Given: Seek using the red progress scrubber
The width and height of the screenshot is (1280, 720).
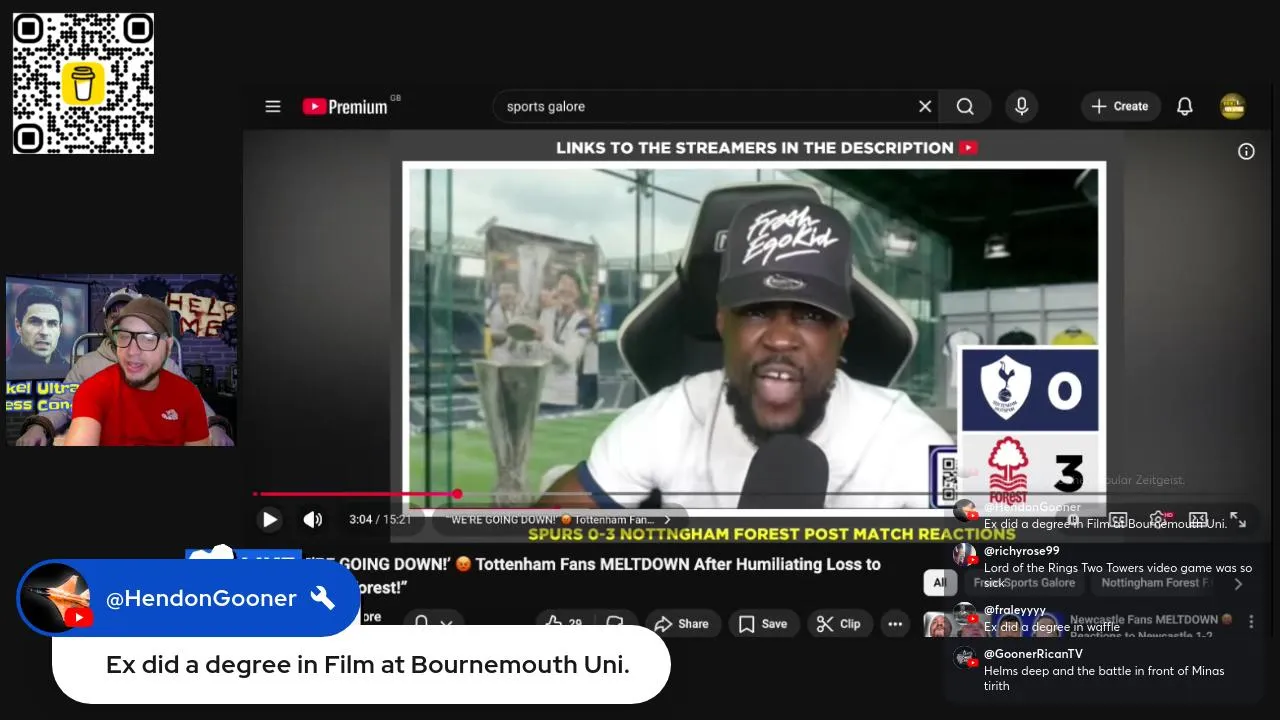Looking at the screenshot, I should click(x=457, y=493).
